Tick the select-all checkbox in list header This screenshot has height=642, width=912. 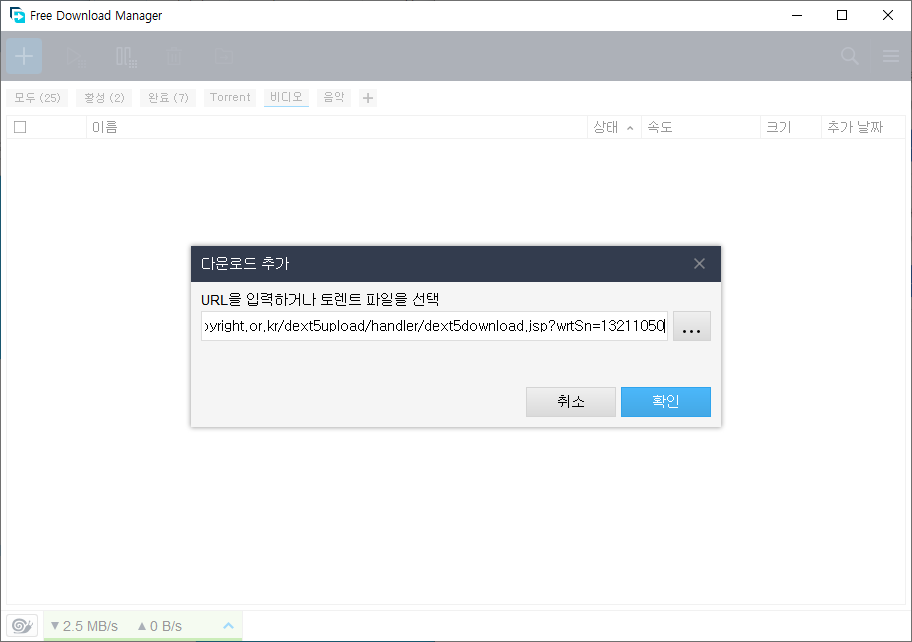tap(20, 127)
